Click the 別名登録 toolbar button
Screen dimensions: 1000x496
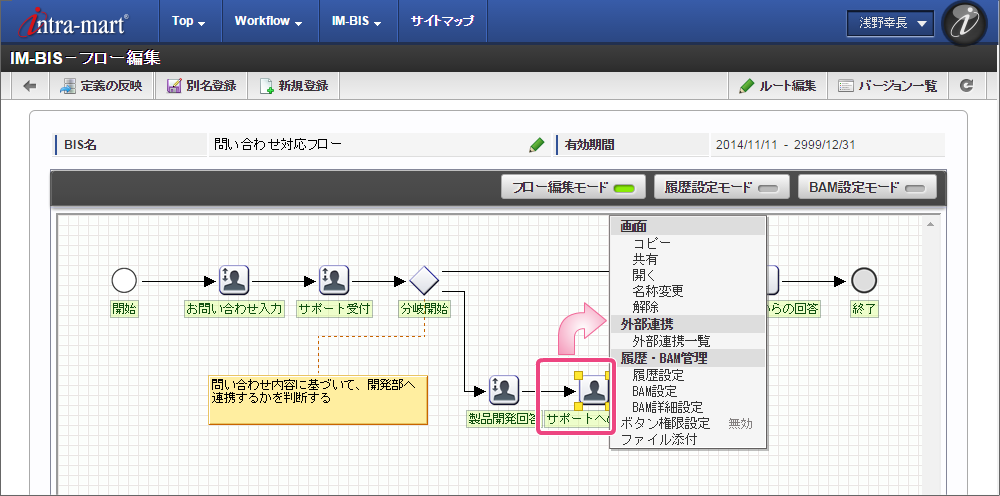pyautogui.click(x=202, y=85)
